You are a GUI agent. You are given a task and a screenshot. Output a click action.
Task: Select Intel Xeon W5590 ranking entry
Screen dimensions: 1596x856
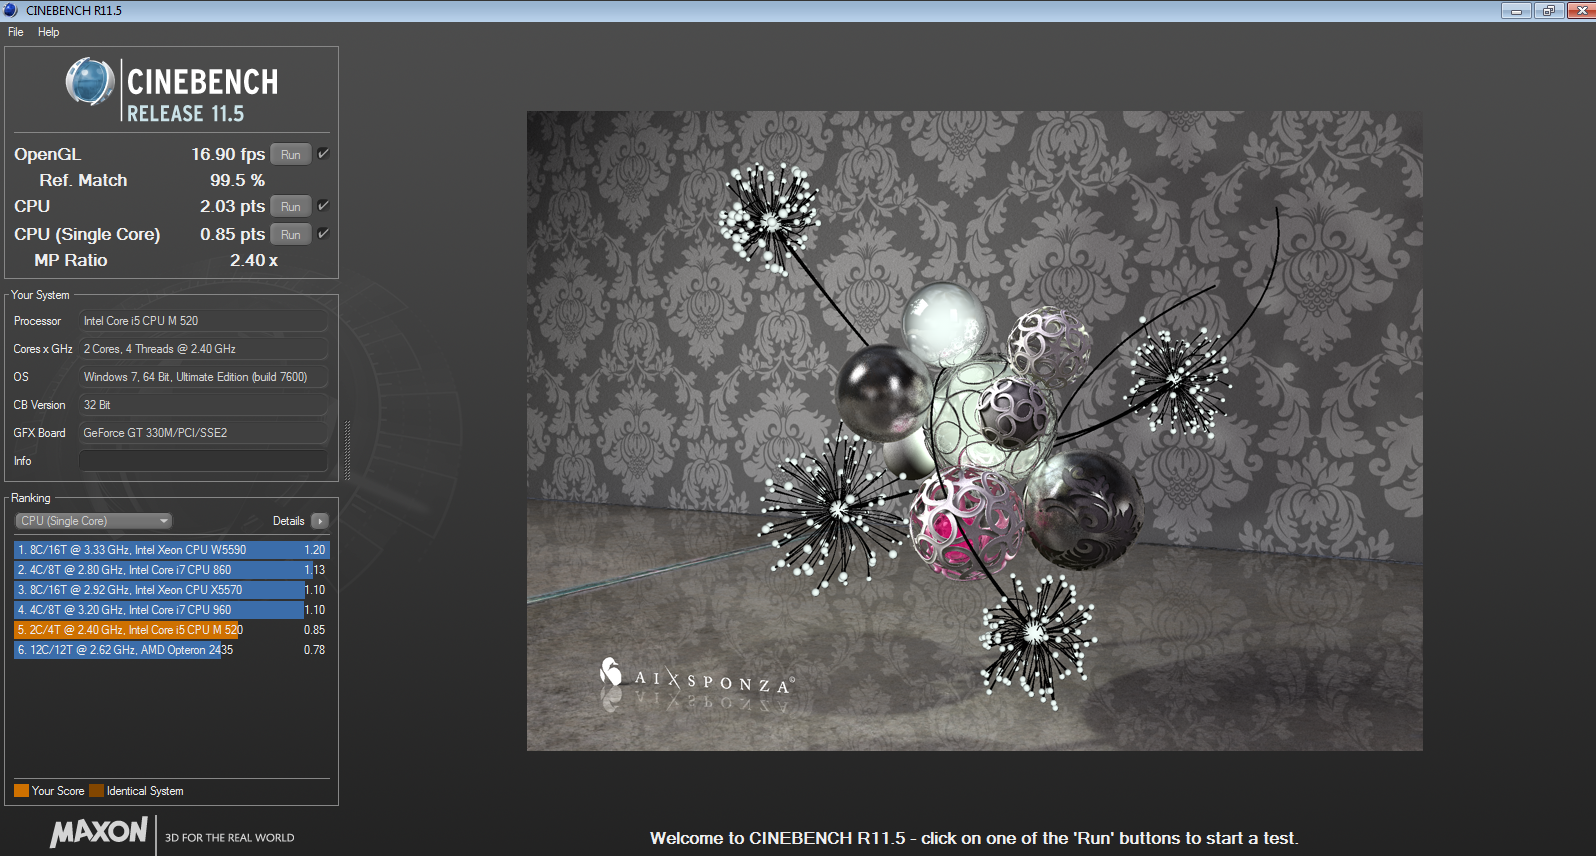pos(171,550)
